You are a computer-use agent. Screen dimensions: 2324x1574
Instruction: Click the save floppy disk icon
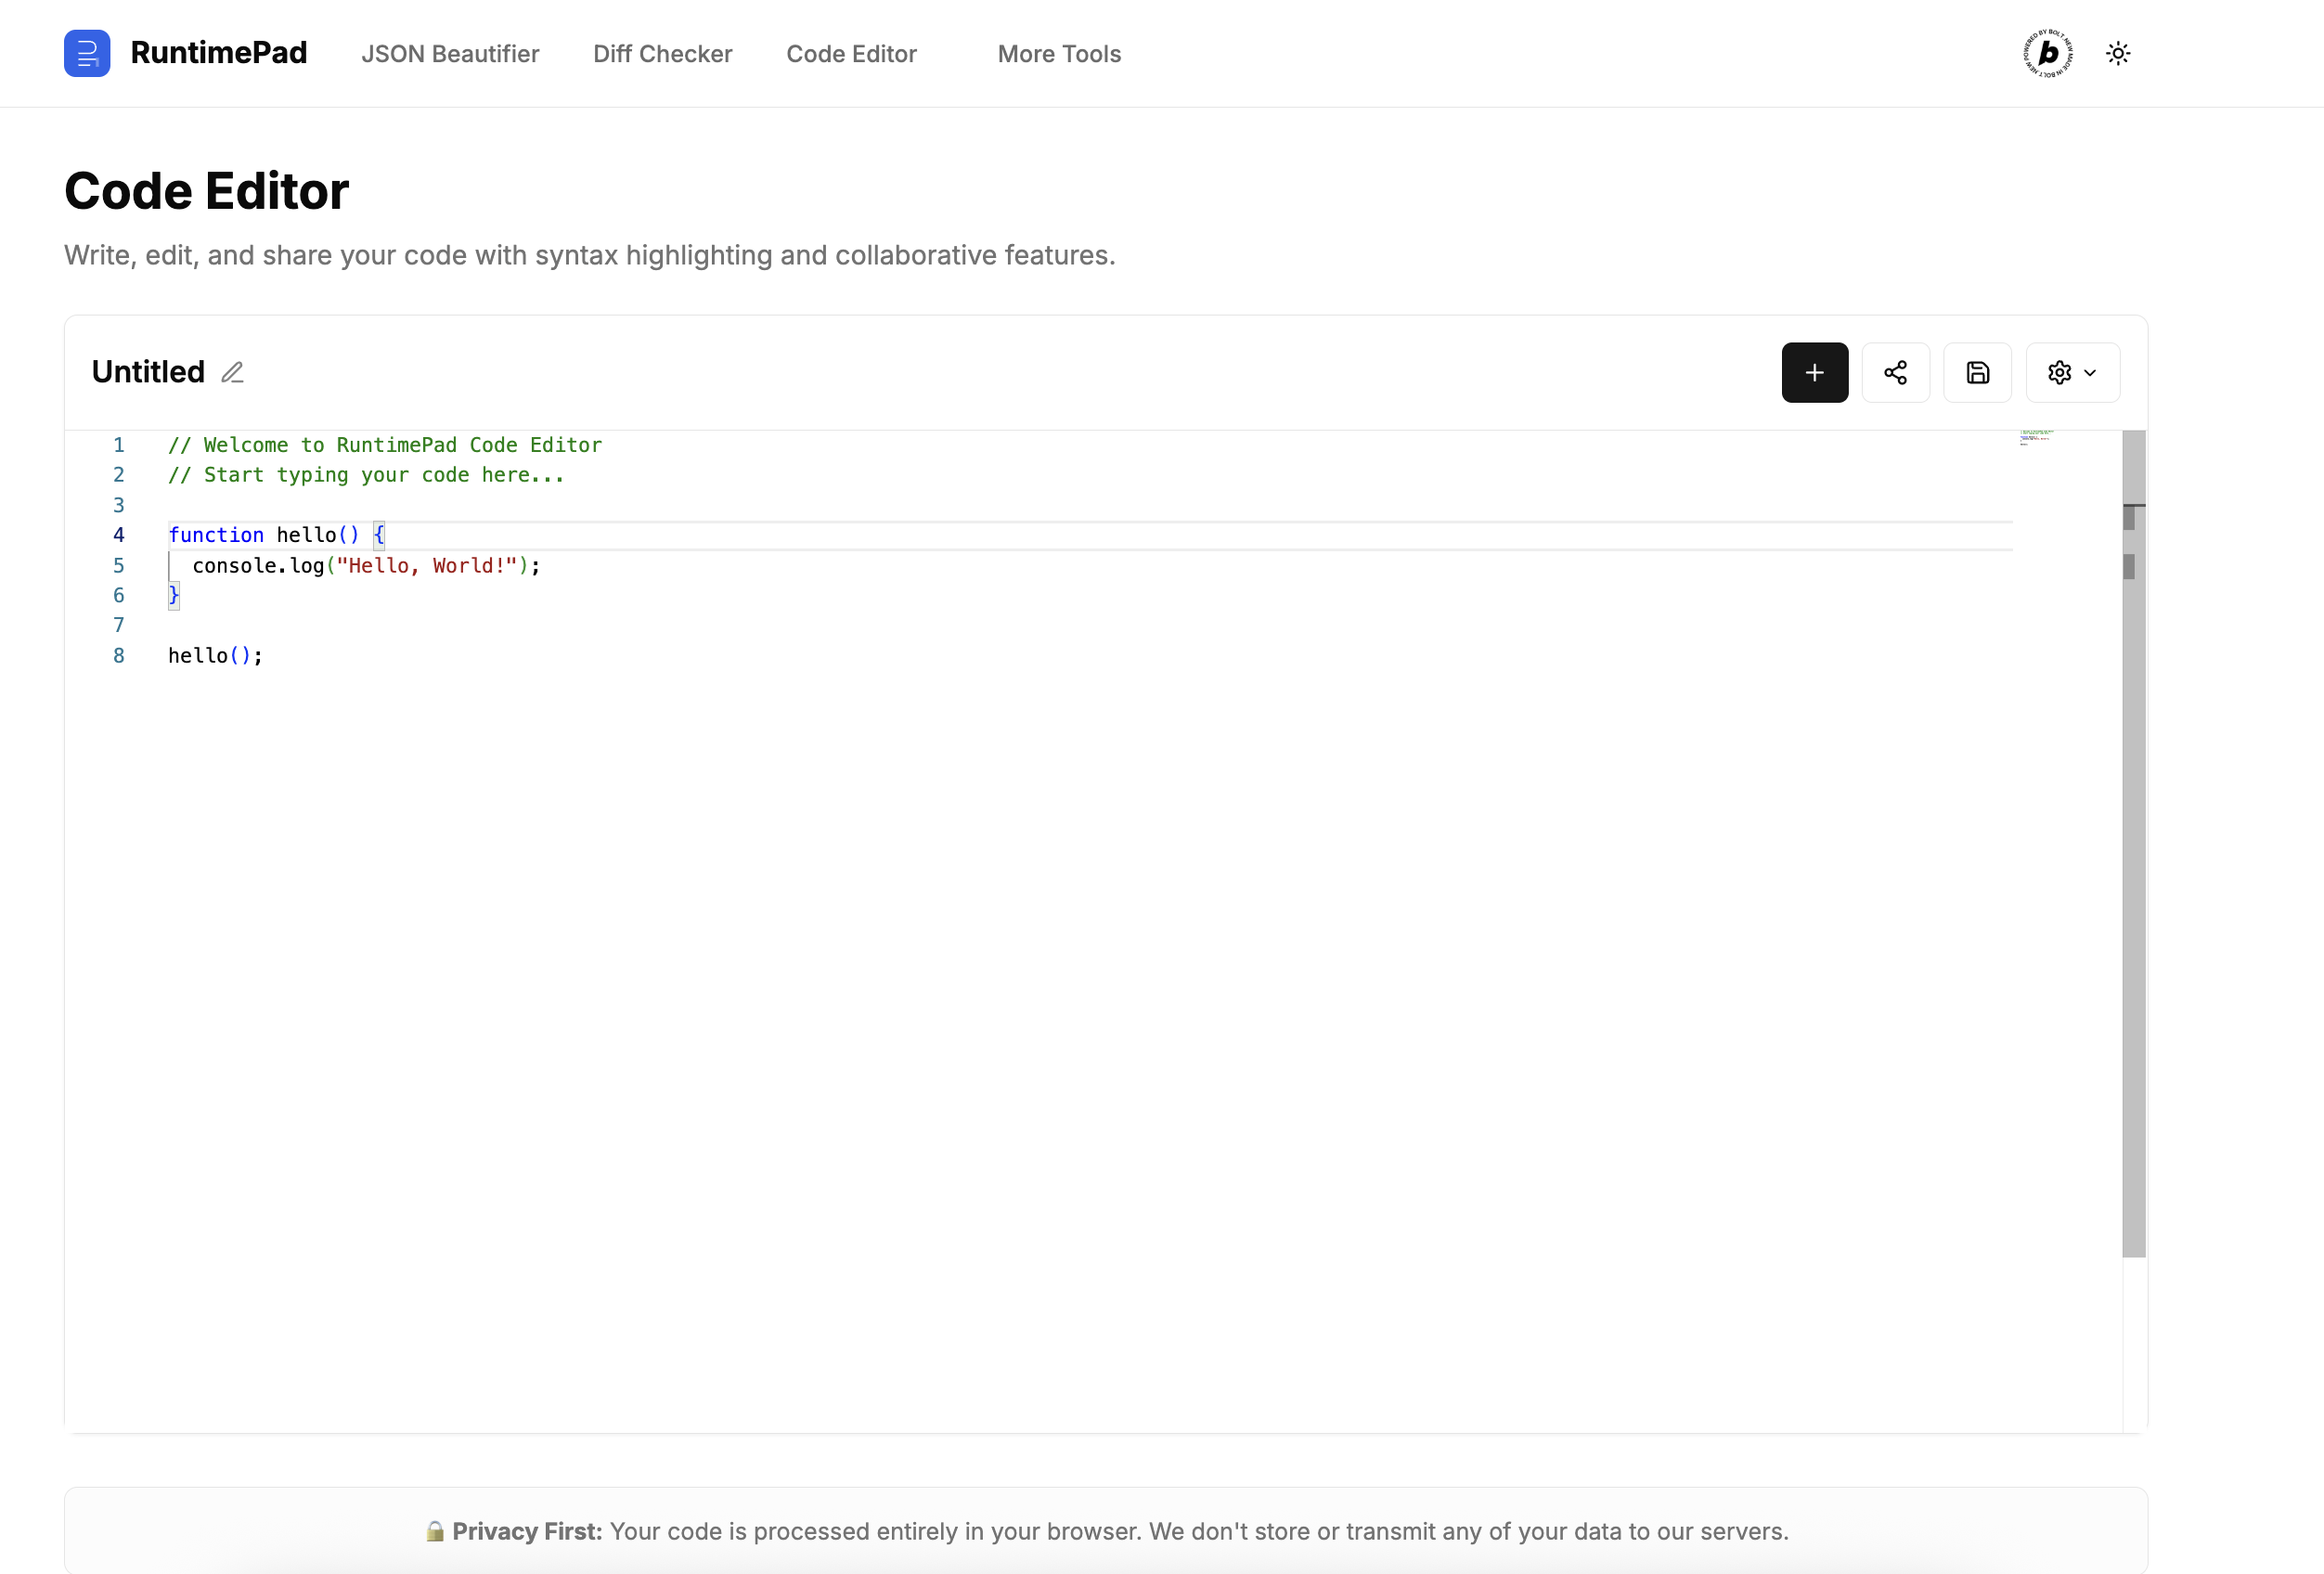click(x=1977, y=373)
